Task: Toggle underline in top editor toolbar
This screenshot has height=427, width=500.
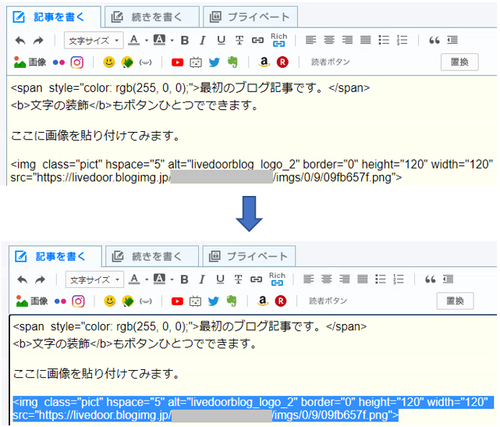Action: (x=221, y=41)
